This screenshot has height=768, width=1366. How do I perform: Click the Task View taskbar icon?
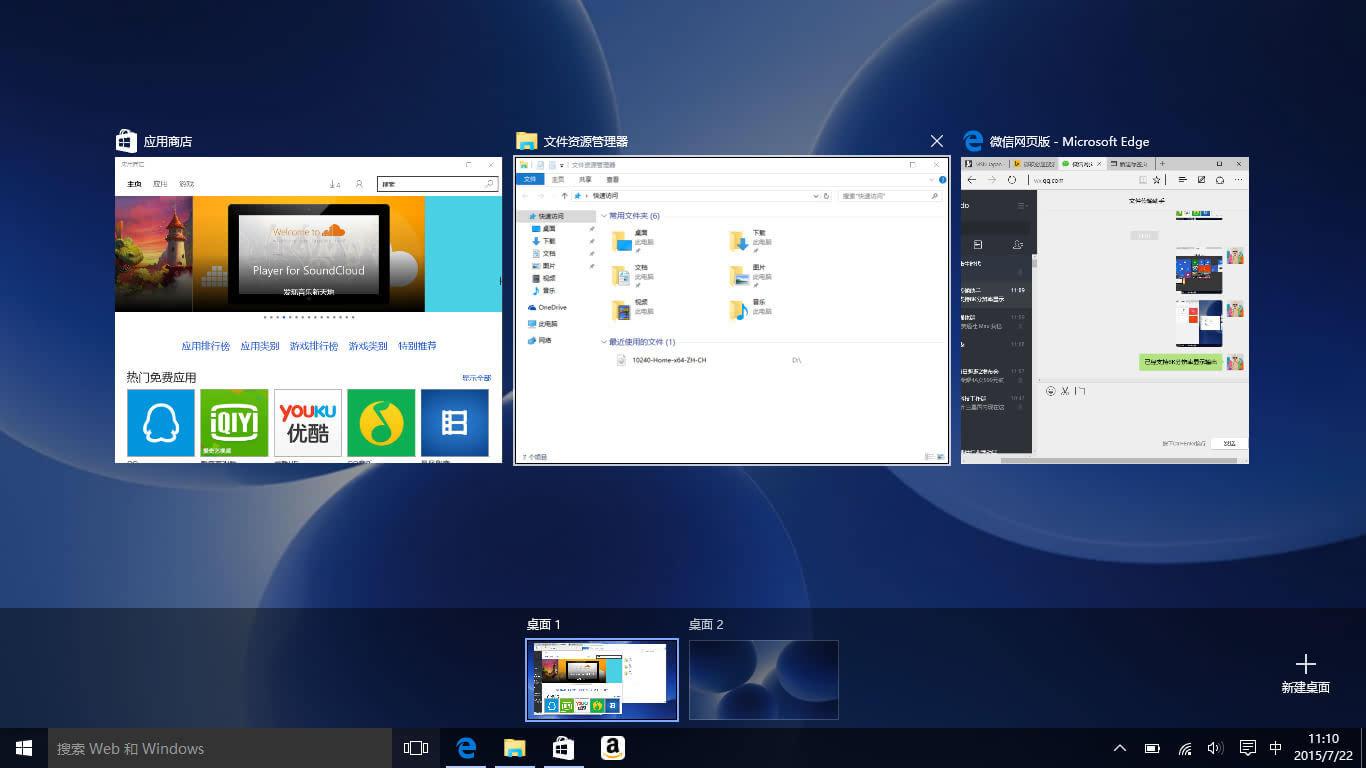pyautogui.click(x=415, y=748)
